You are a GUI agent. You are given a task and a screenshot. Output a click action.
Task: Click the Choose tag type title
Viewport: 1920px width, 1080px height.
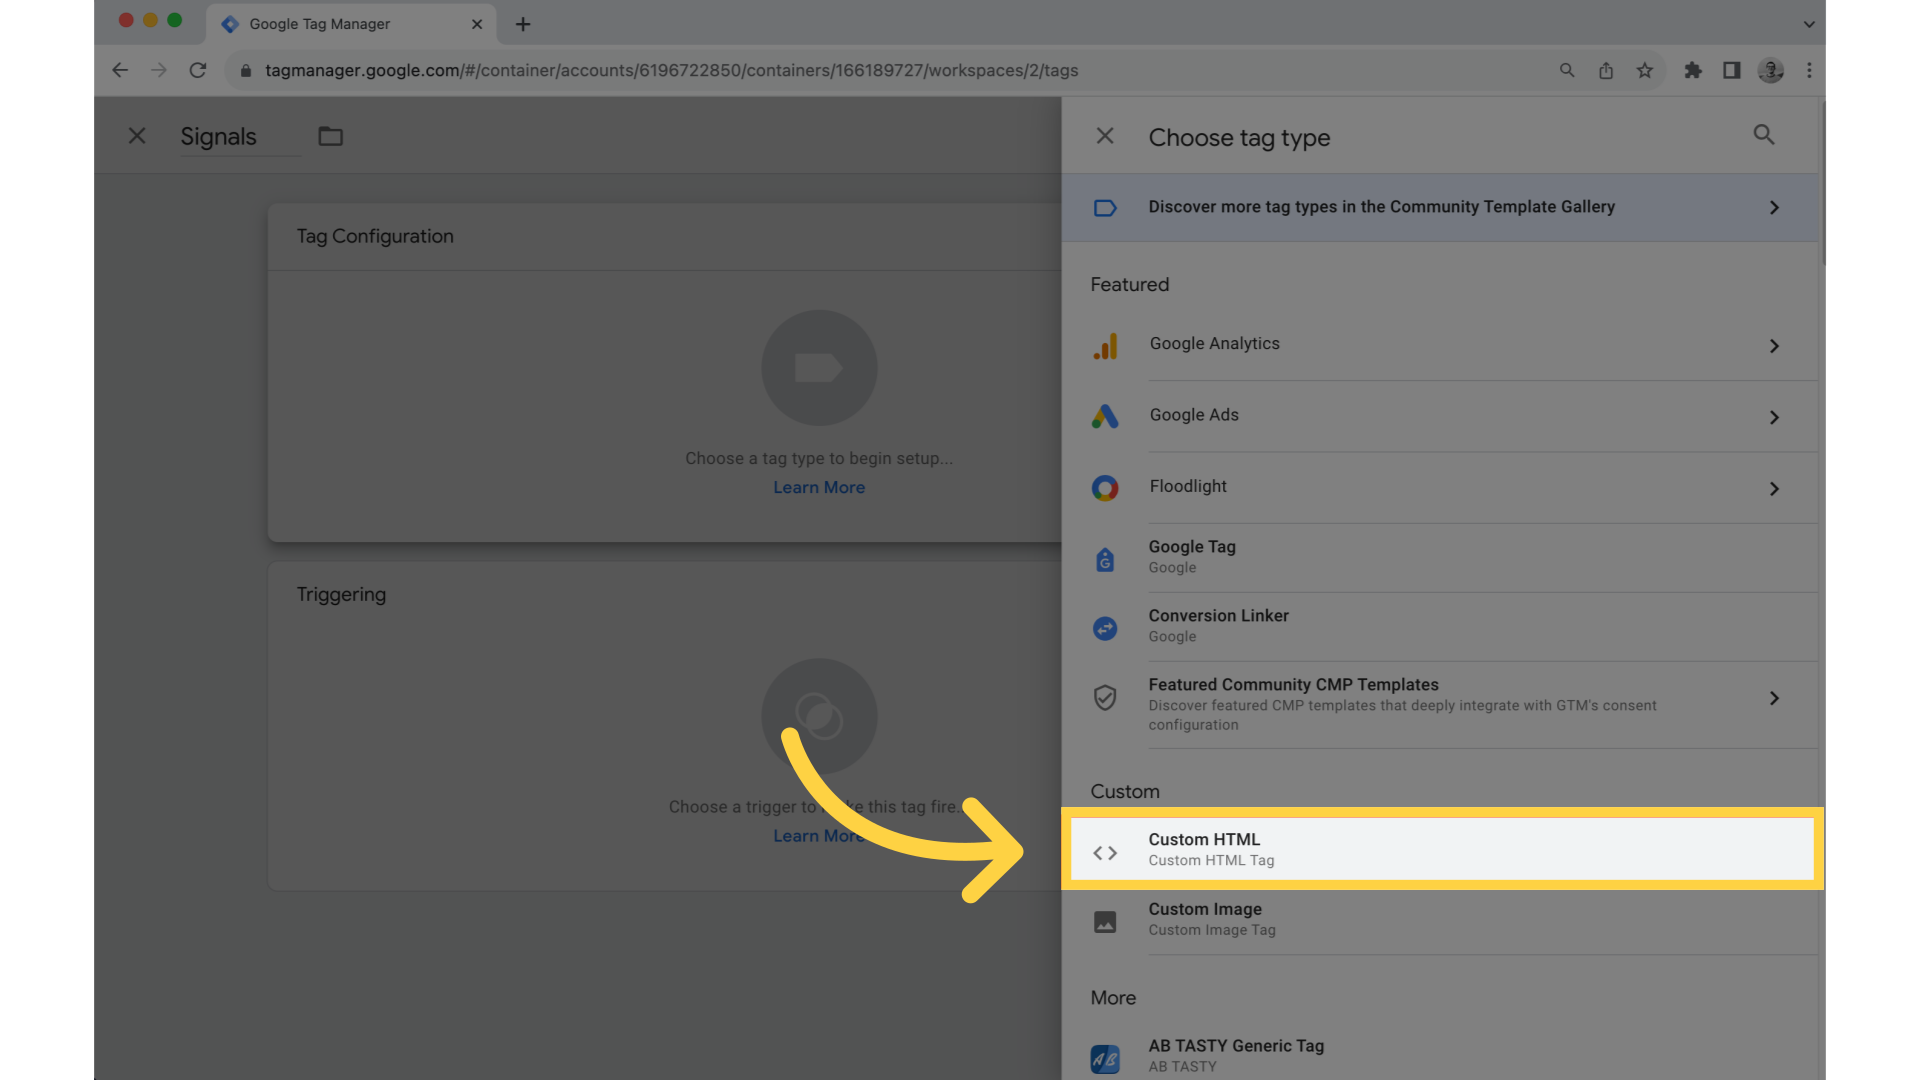[1239, 138]
